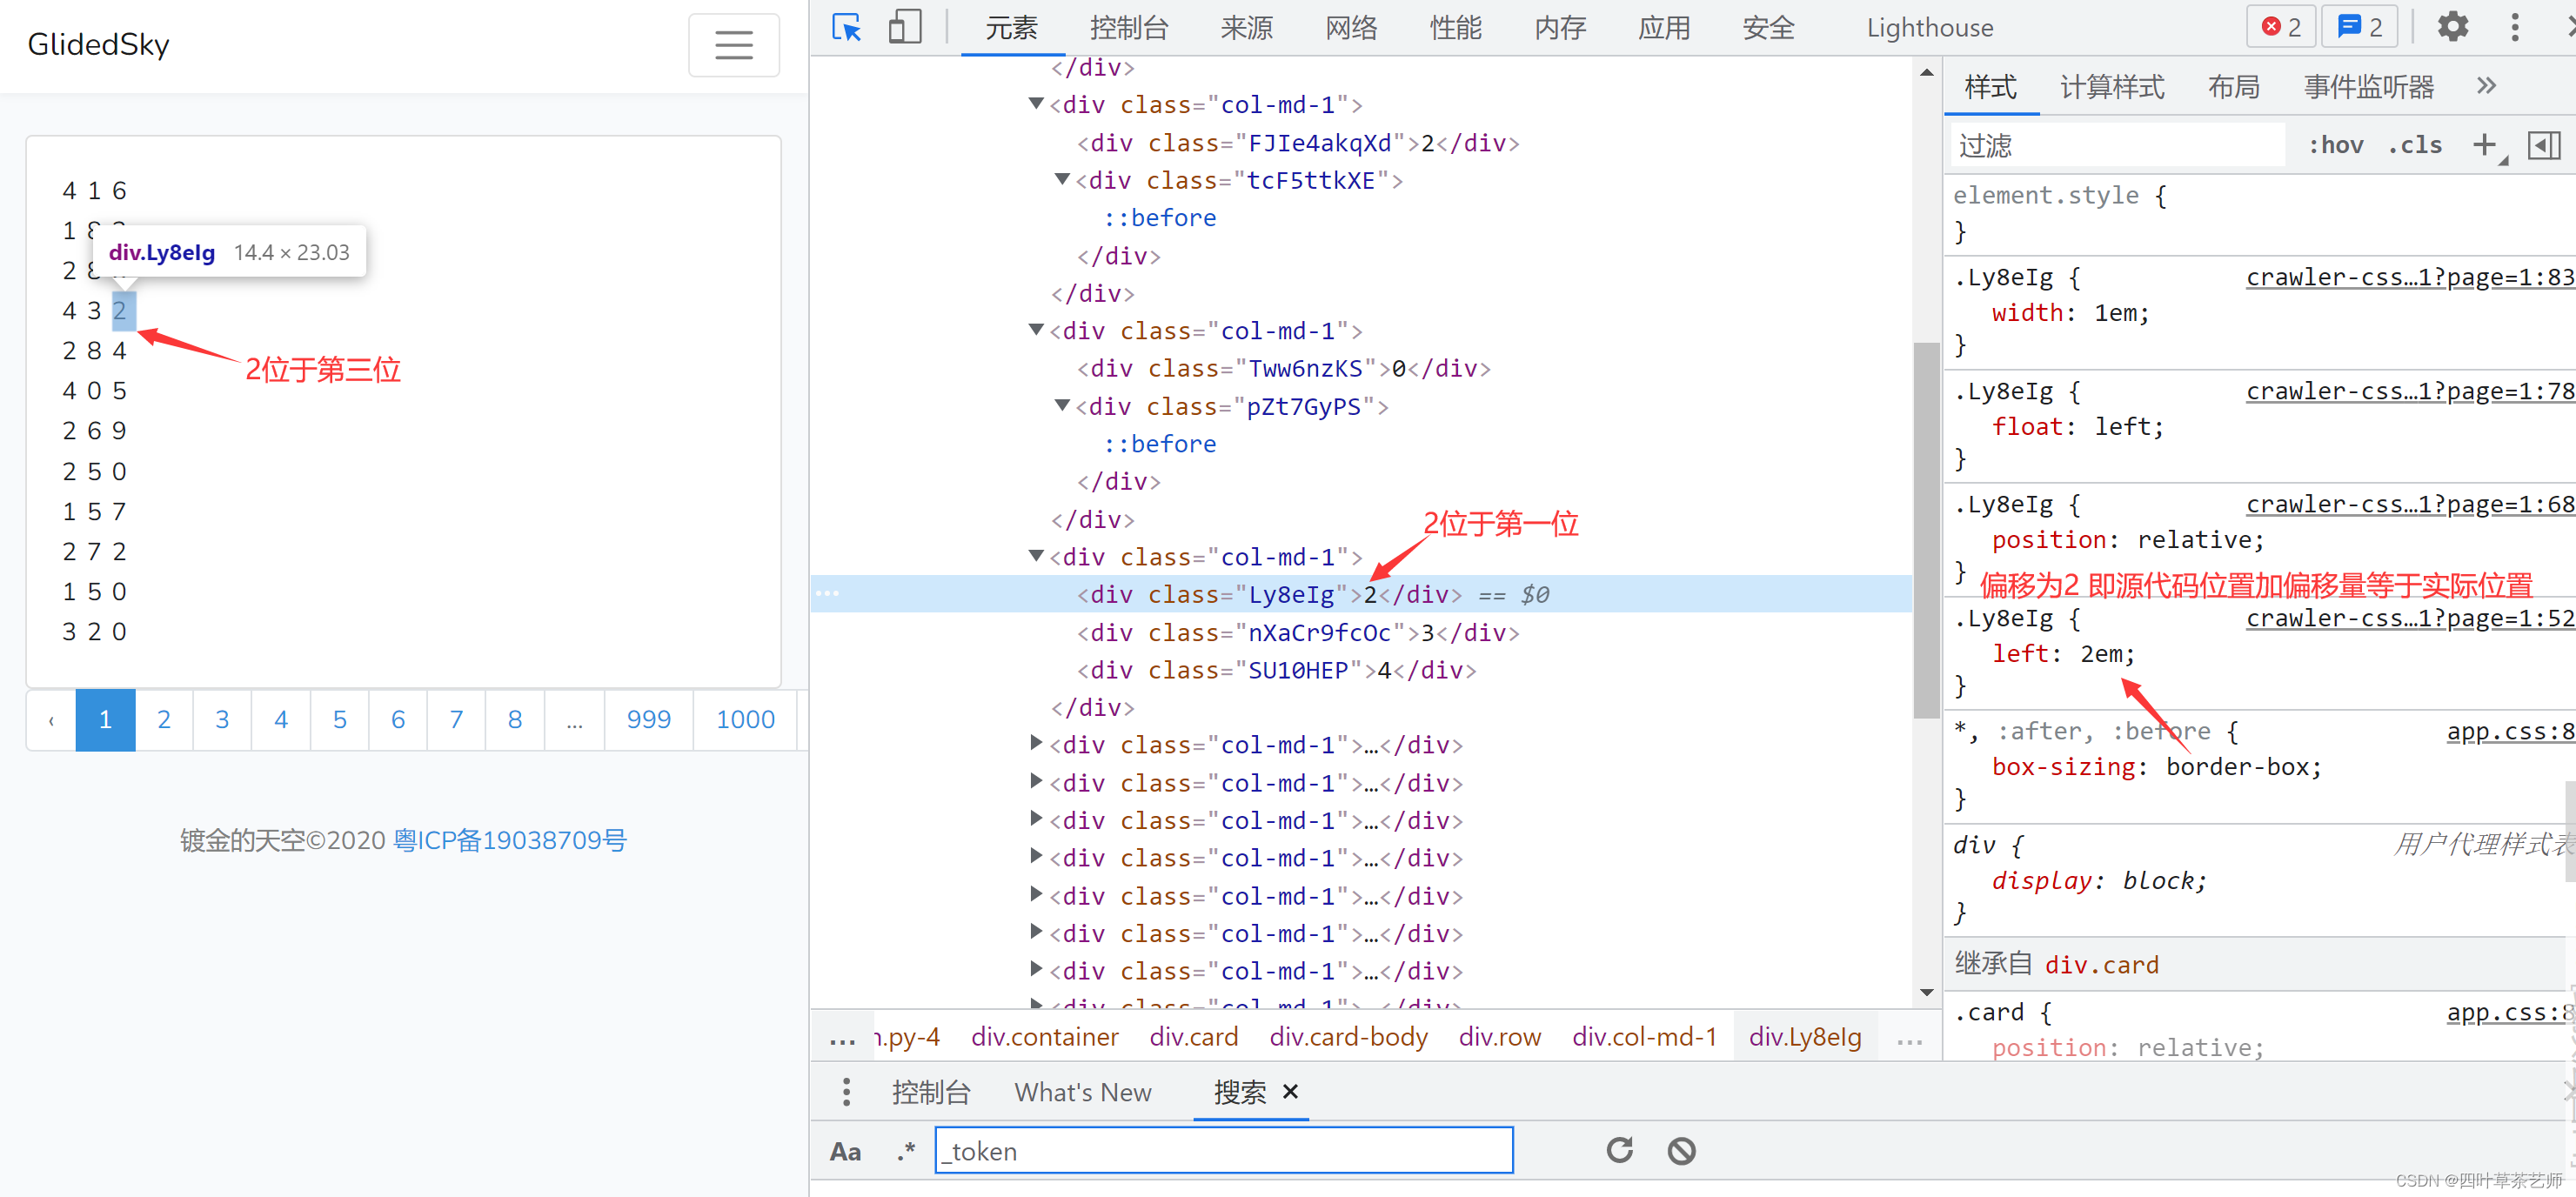Select 事件监听器 Event Listeners tab
This screenshot has width=2576, height=1197.
coord(2368,87)
